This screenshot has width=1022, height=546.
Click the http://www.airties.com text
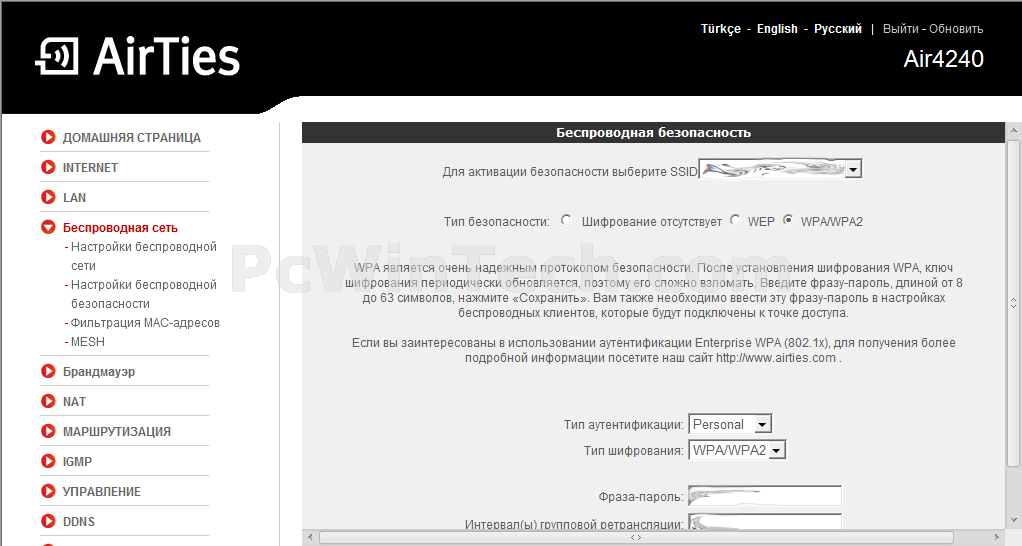(x=776, y=358)
